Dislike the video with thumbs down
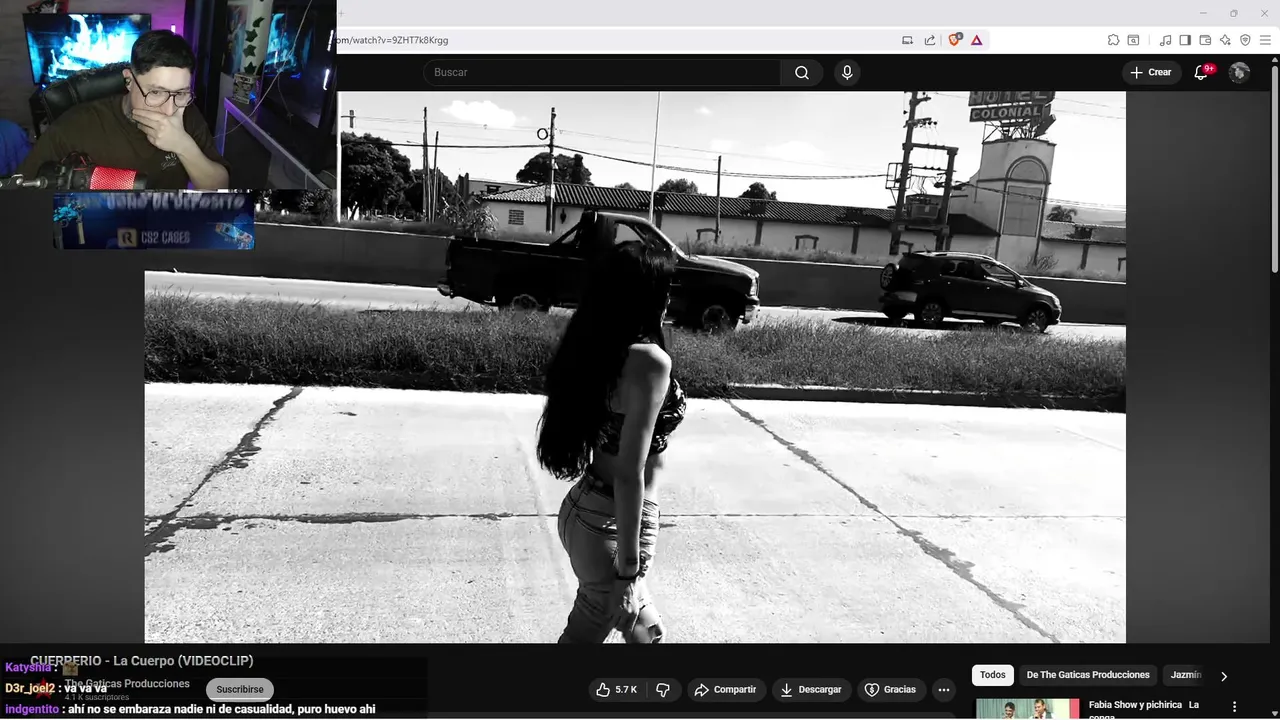Image resolution: width=1280 pixels, height=720 pixels. click(x=663, y=690)
